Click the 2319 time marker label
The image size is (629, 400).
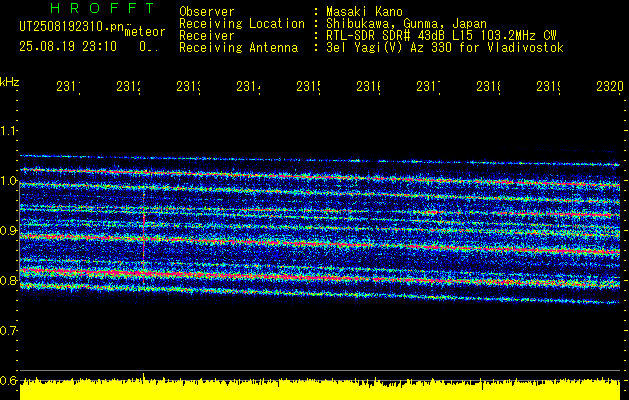tap(549, 87)
